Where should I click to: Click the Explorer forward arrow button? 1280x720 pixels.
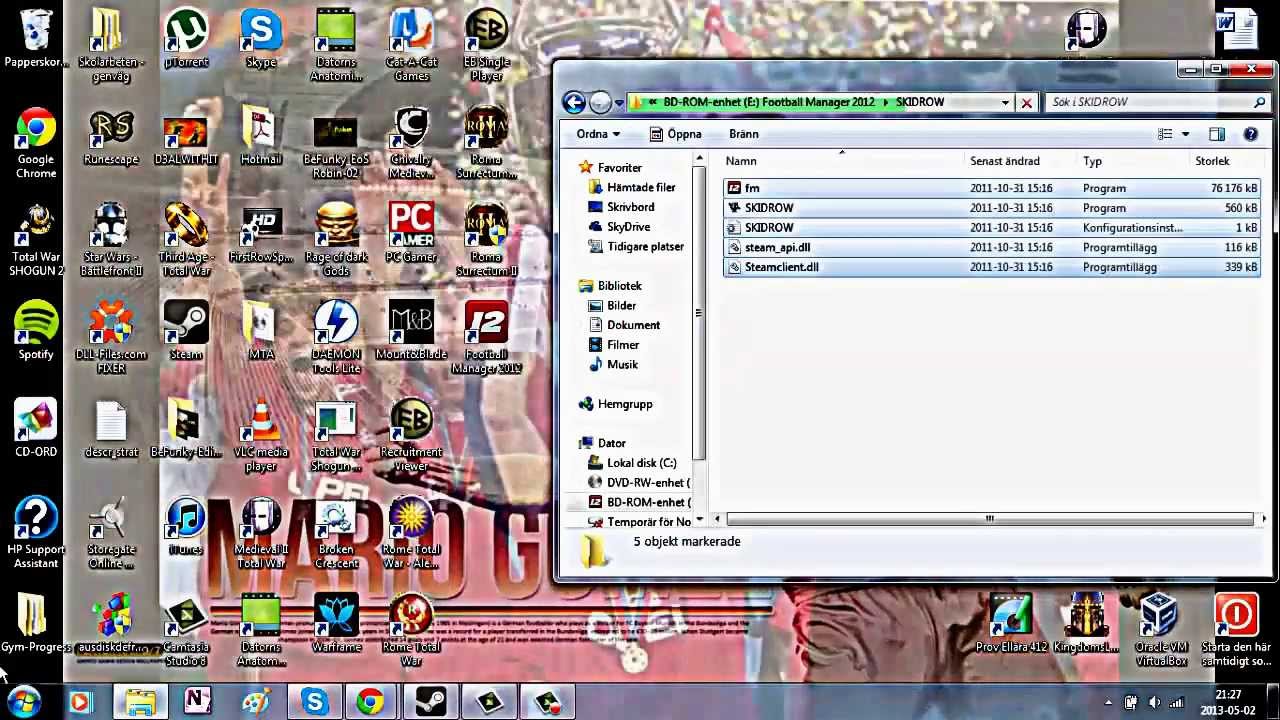point(600,102)
